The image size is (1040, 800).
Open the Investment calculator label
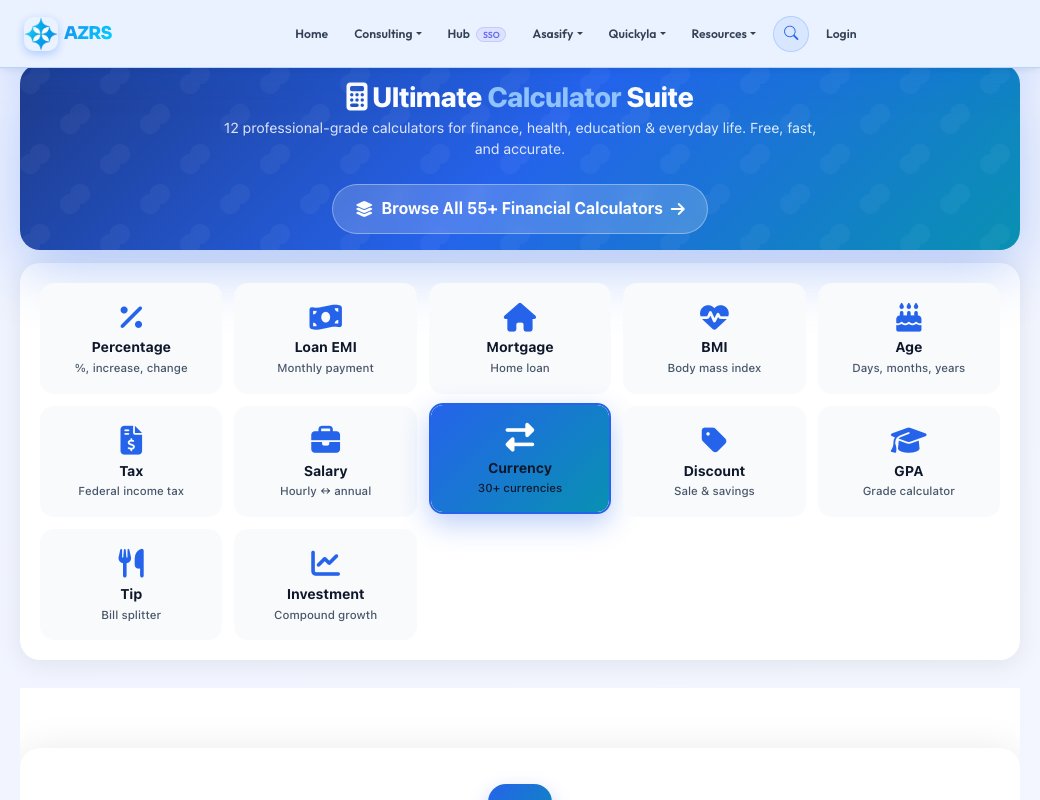(x=326, y=594)
